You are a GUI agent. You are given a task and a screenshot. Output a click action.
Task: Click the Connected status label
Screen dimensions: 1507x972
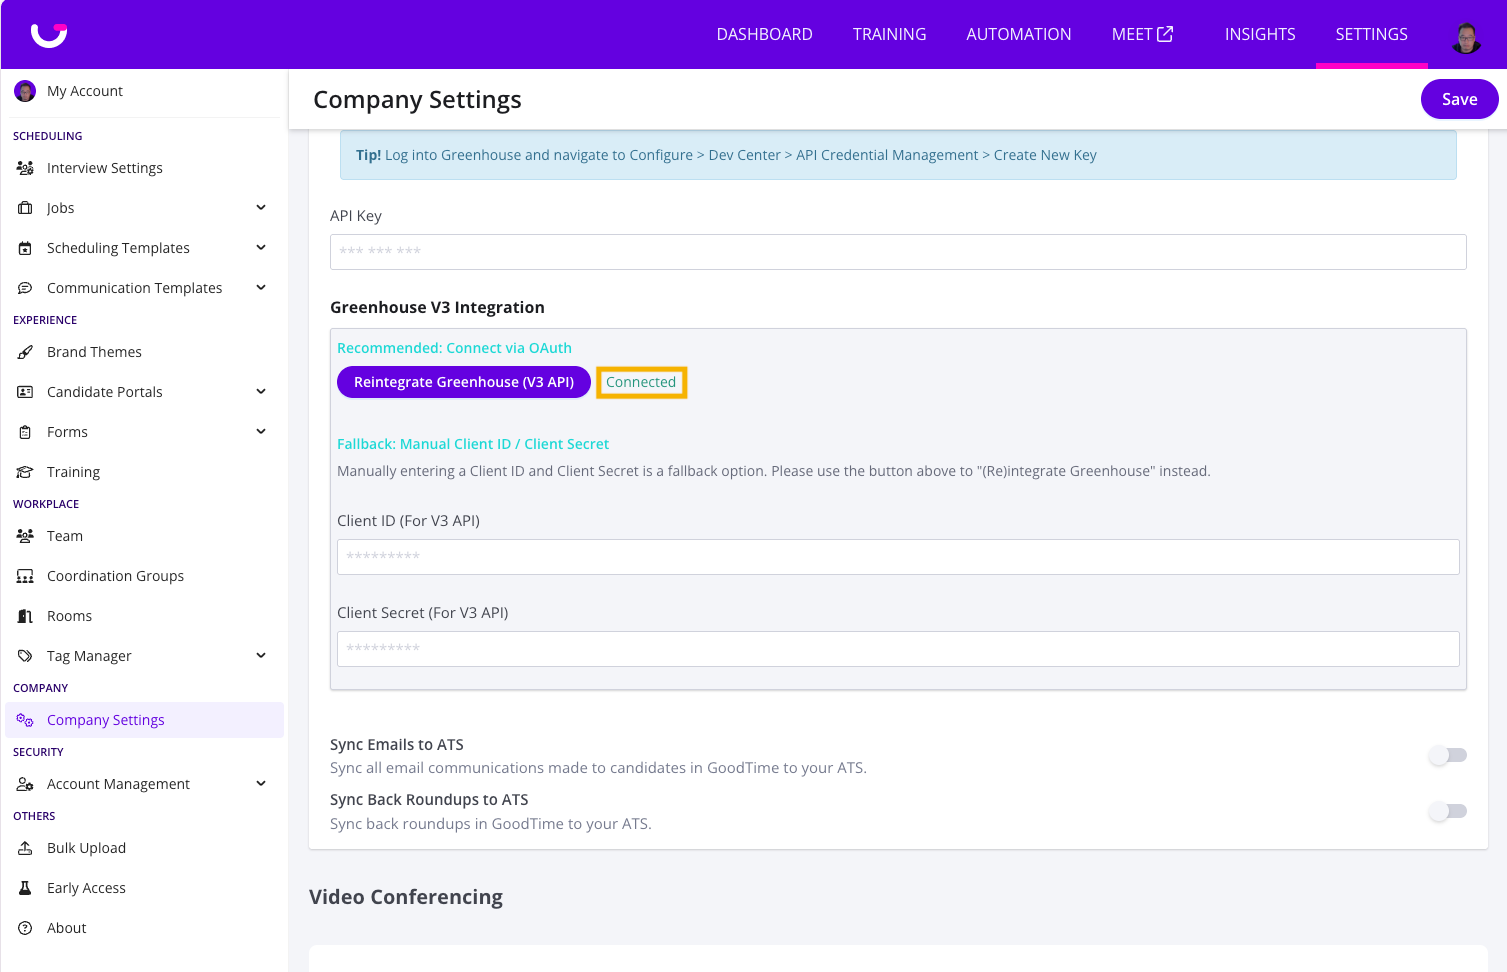click(641, 382)
